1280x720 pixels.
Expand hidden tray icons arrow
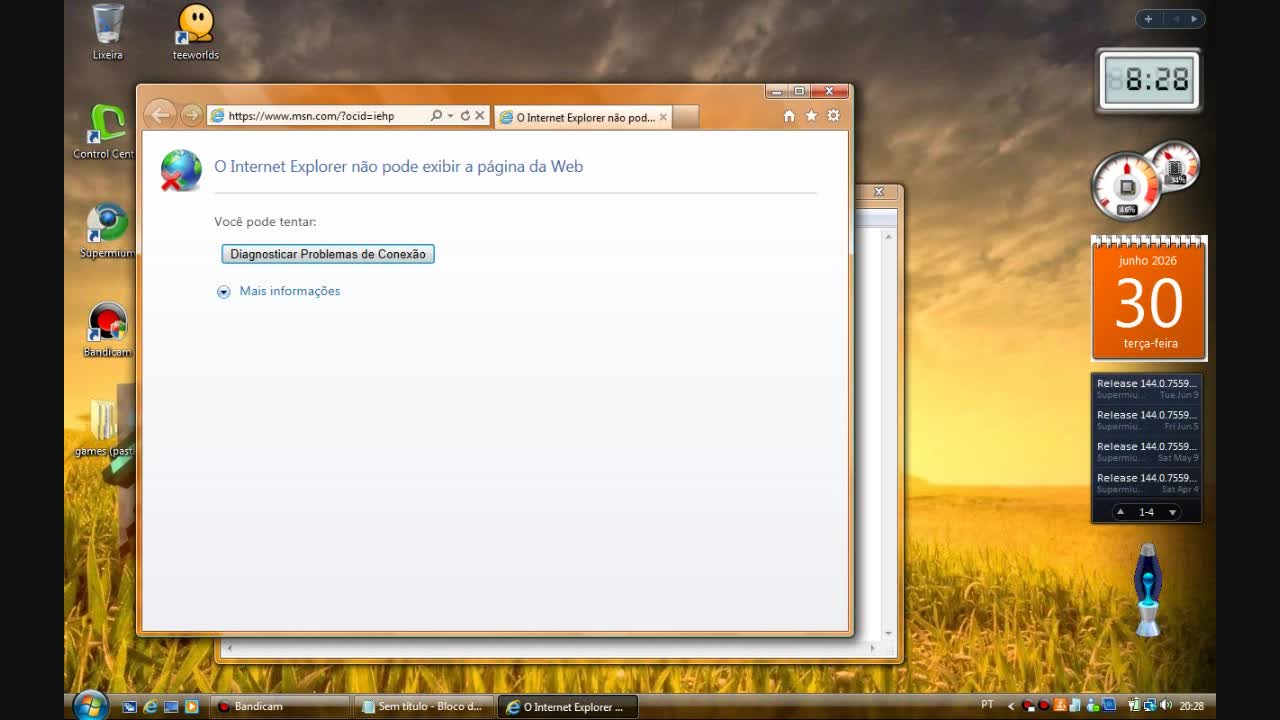click(1011, 706)
